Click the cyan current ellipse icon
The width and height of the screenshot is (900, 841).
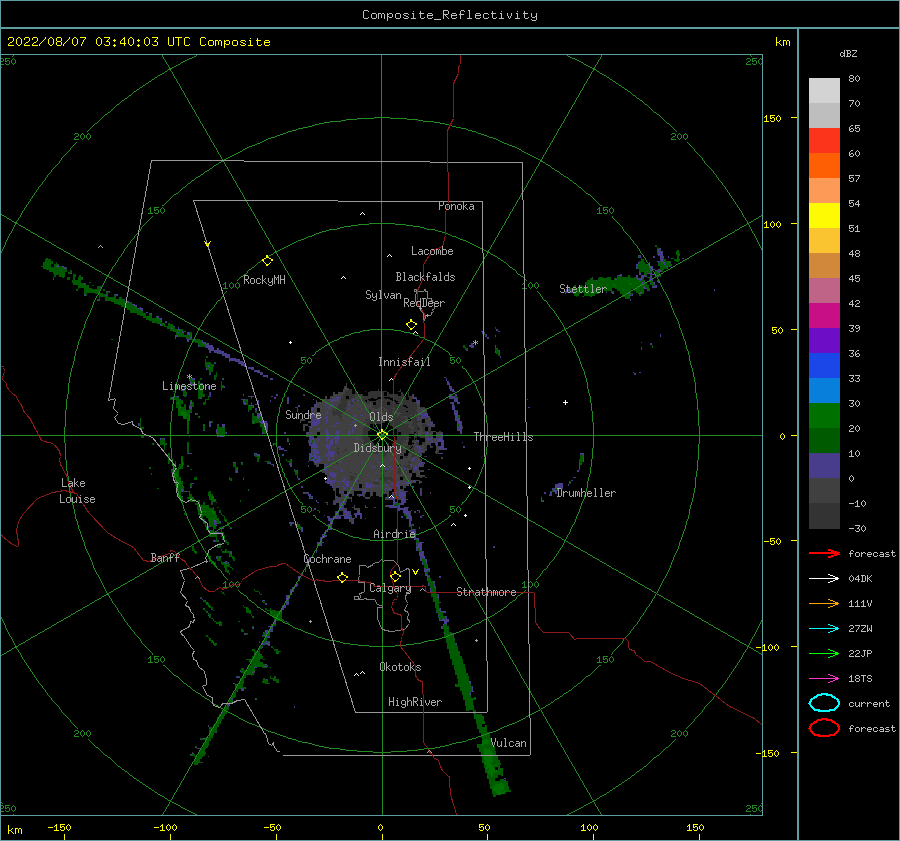tap(824, 703)
